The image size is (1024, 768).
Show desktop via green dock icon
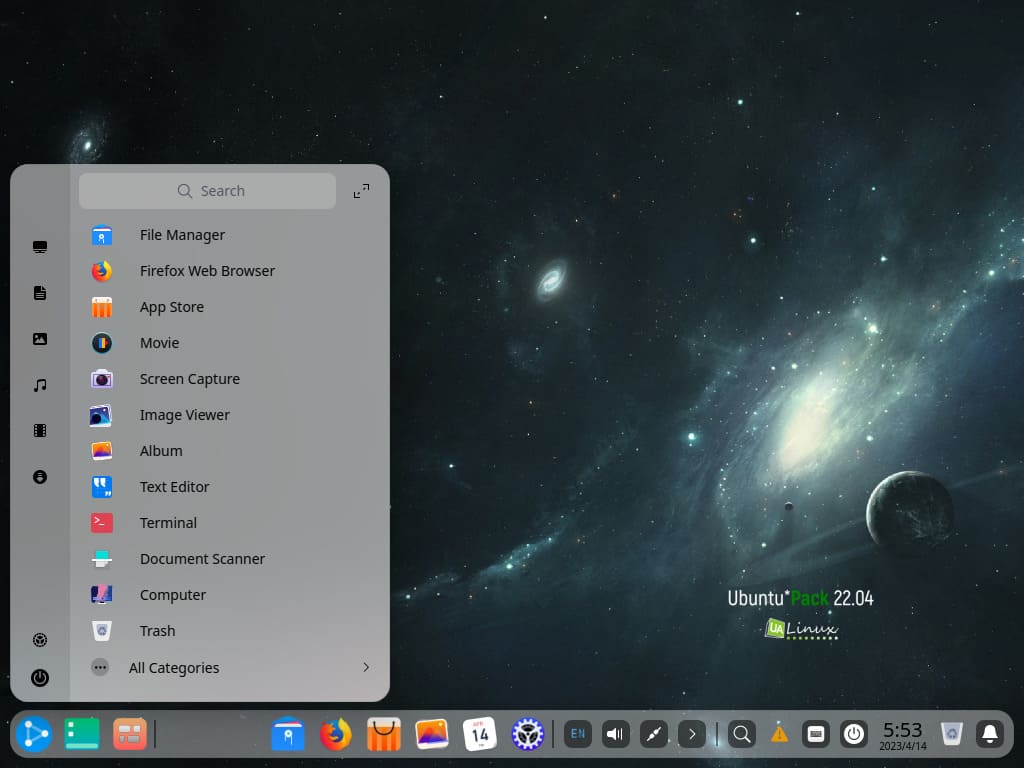click(82, 733)
